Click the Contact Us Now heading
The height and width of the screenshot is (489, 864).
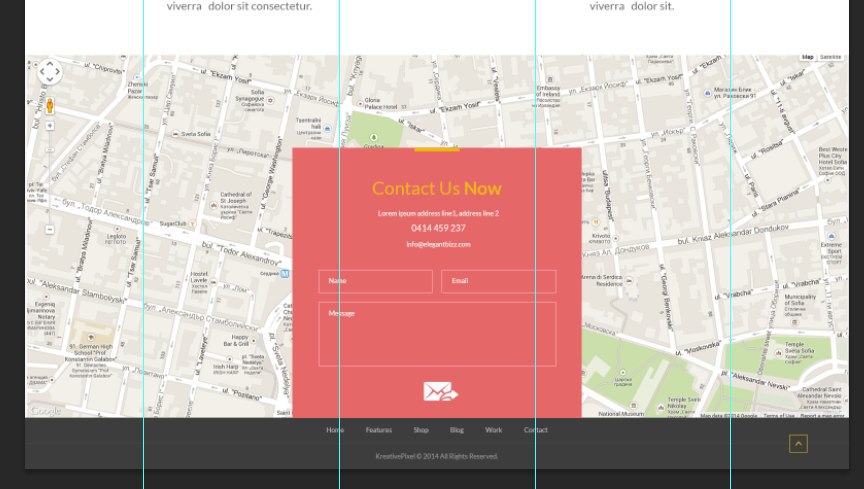pos(437,189)
